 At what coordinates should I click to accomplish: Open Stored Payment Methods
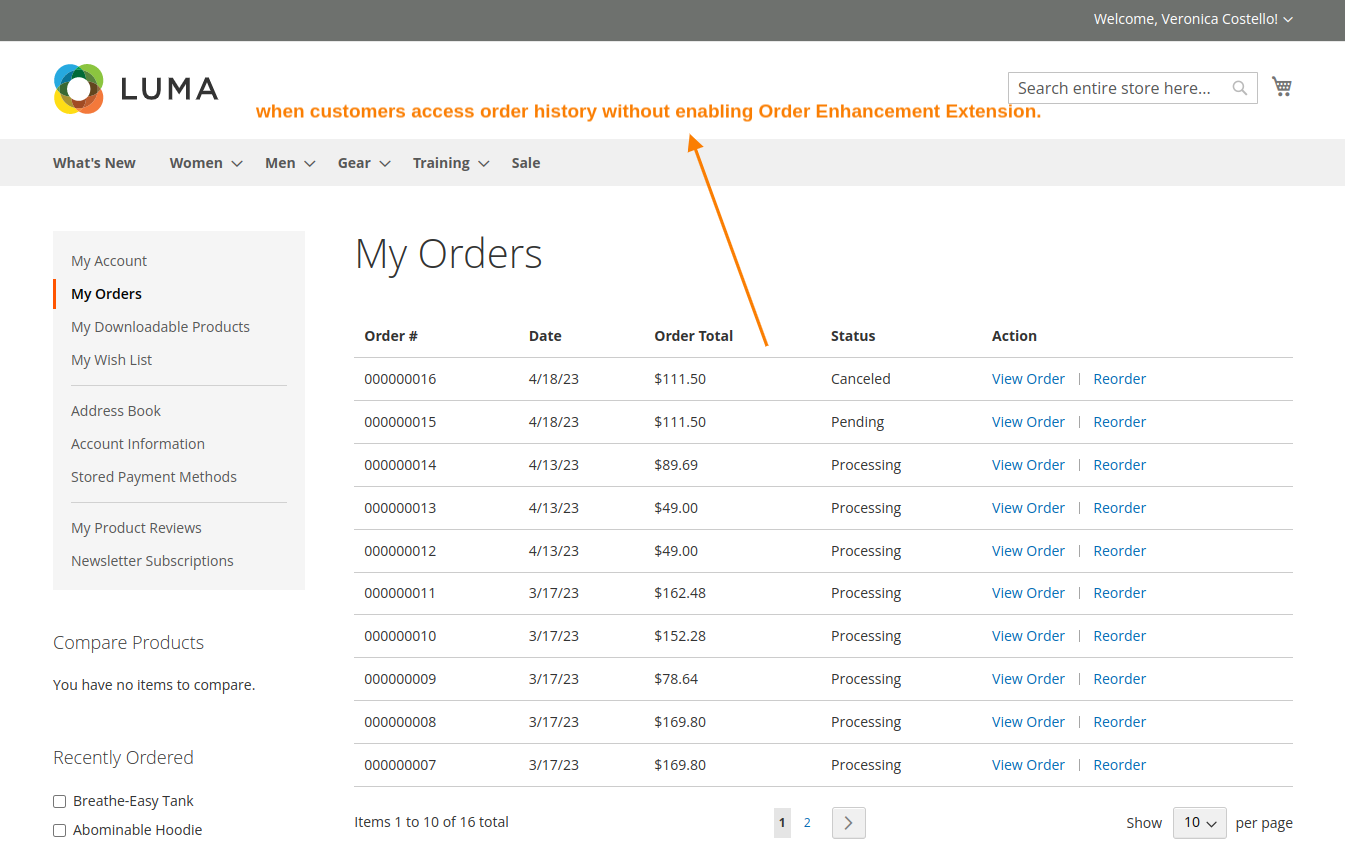tap(154, 476)
